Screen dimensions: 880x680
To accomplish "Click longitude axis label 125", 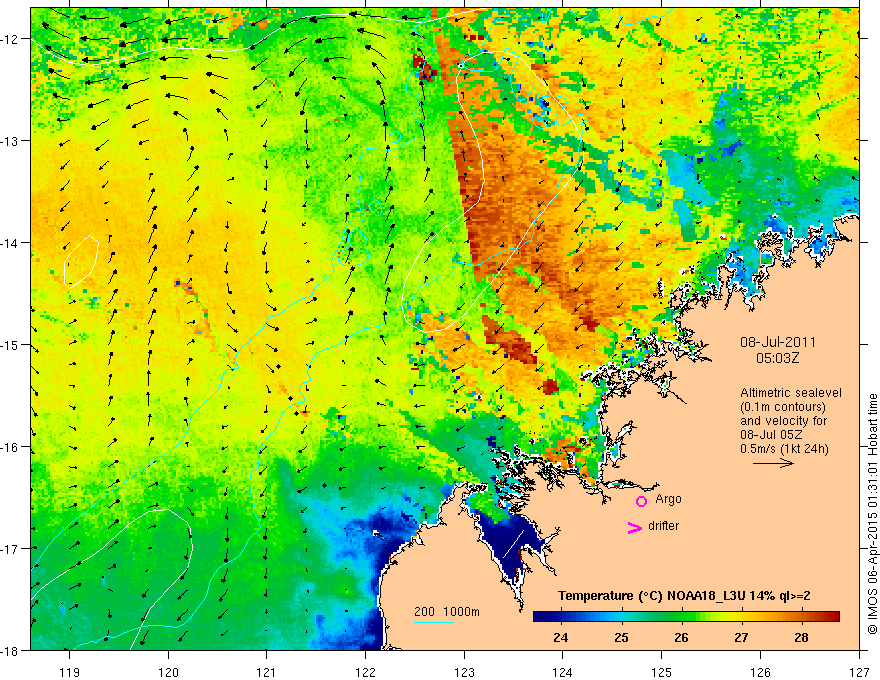I will point(662,672).
